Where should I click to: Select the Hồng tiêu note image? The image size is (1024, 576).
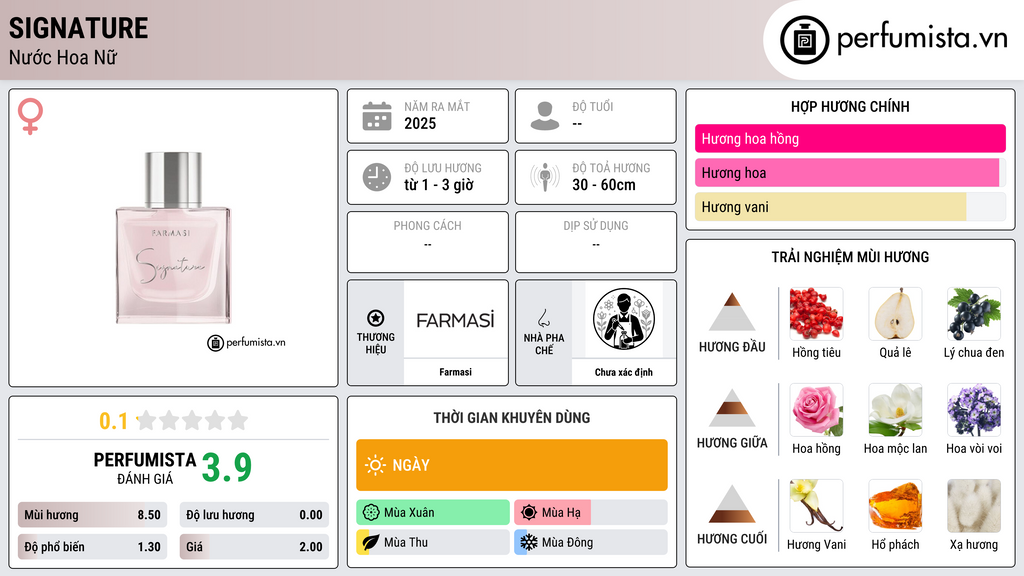coord(816,313)
